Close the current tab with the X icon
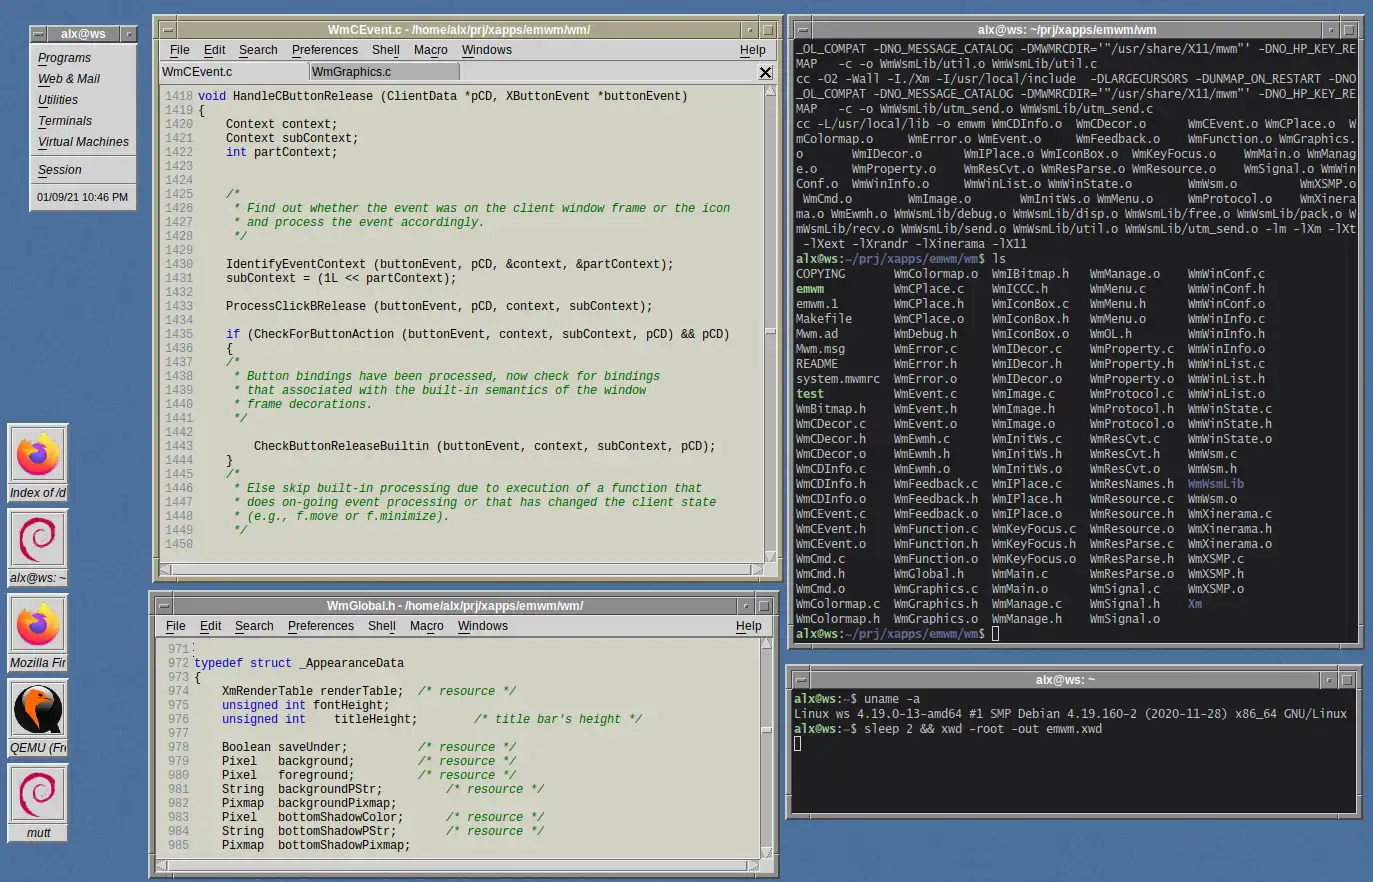The image size is (1373, 882). 765,72
